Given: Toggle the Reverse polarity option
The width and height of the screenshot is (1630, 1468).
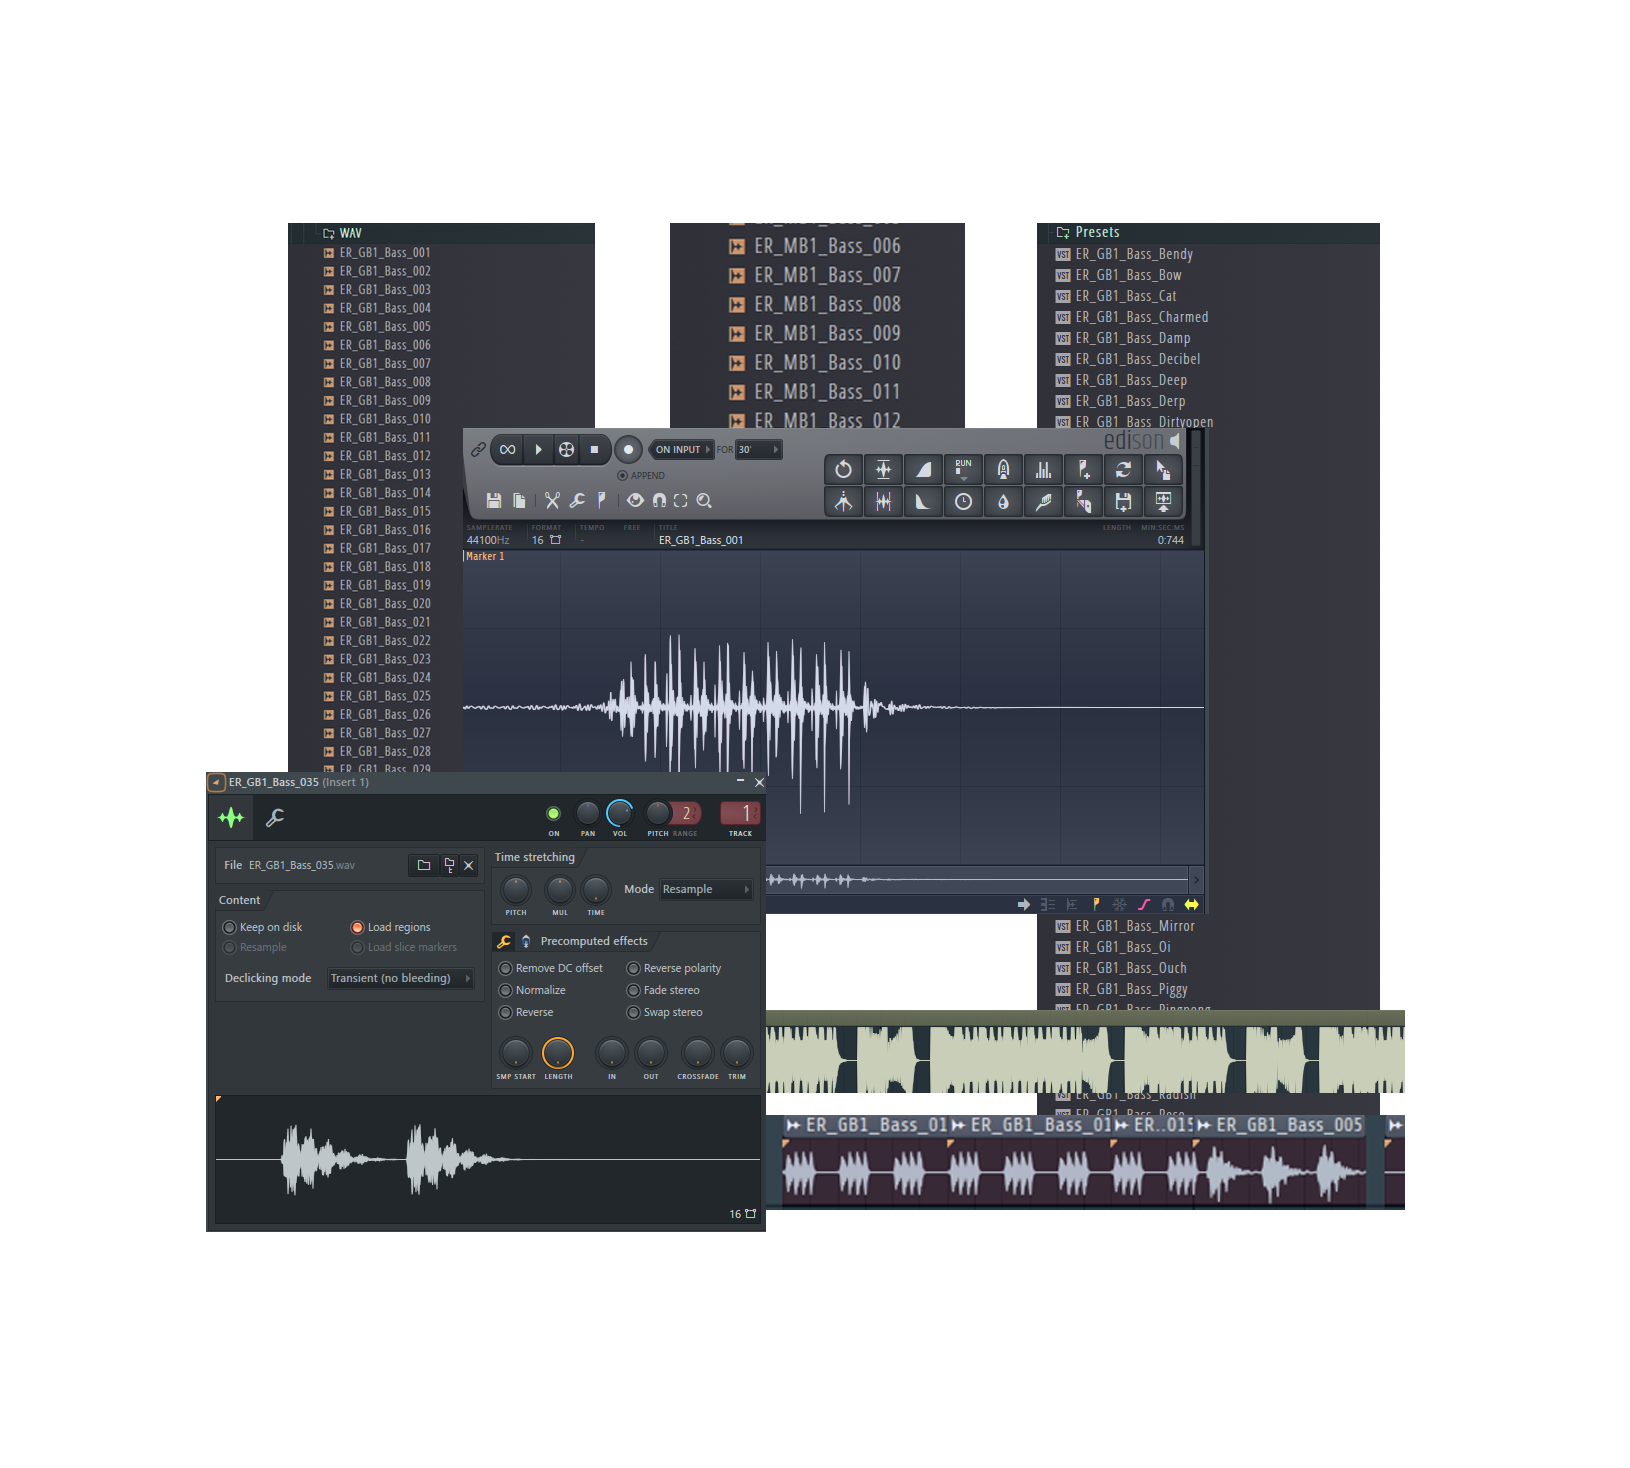Looking at the screenshot, I should pyautogui.click(x=634, y=968).
